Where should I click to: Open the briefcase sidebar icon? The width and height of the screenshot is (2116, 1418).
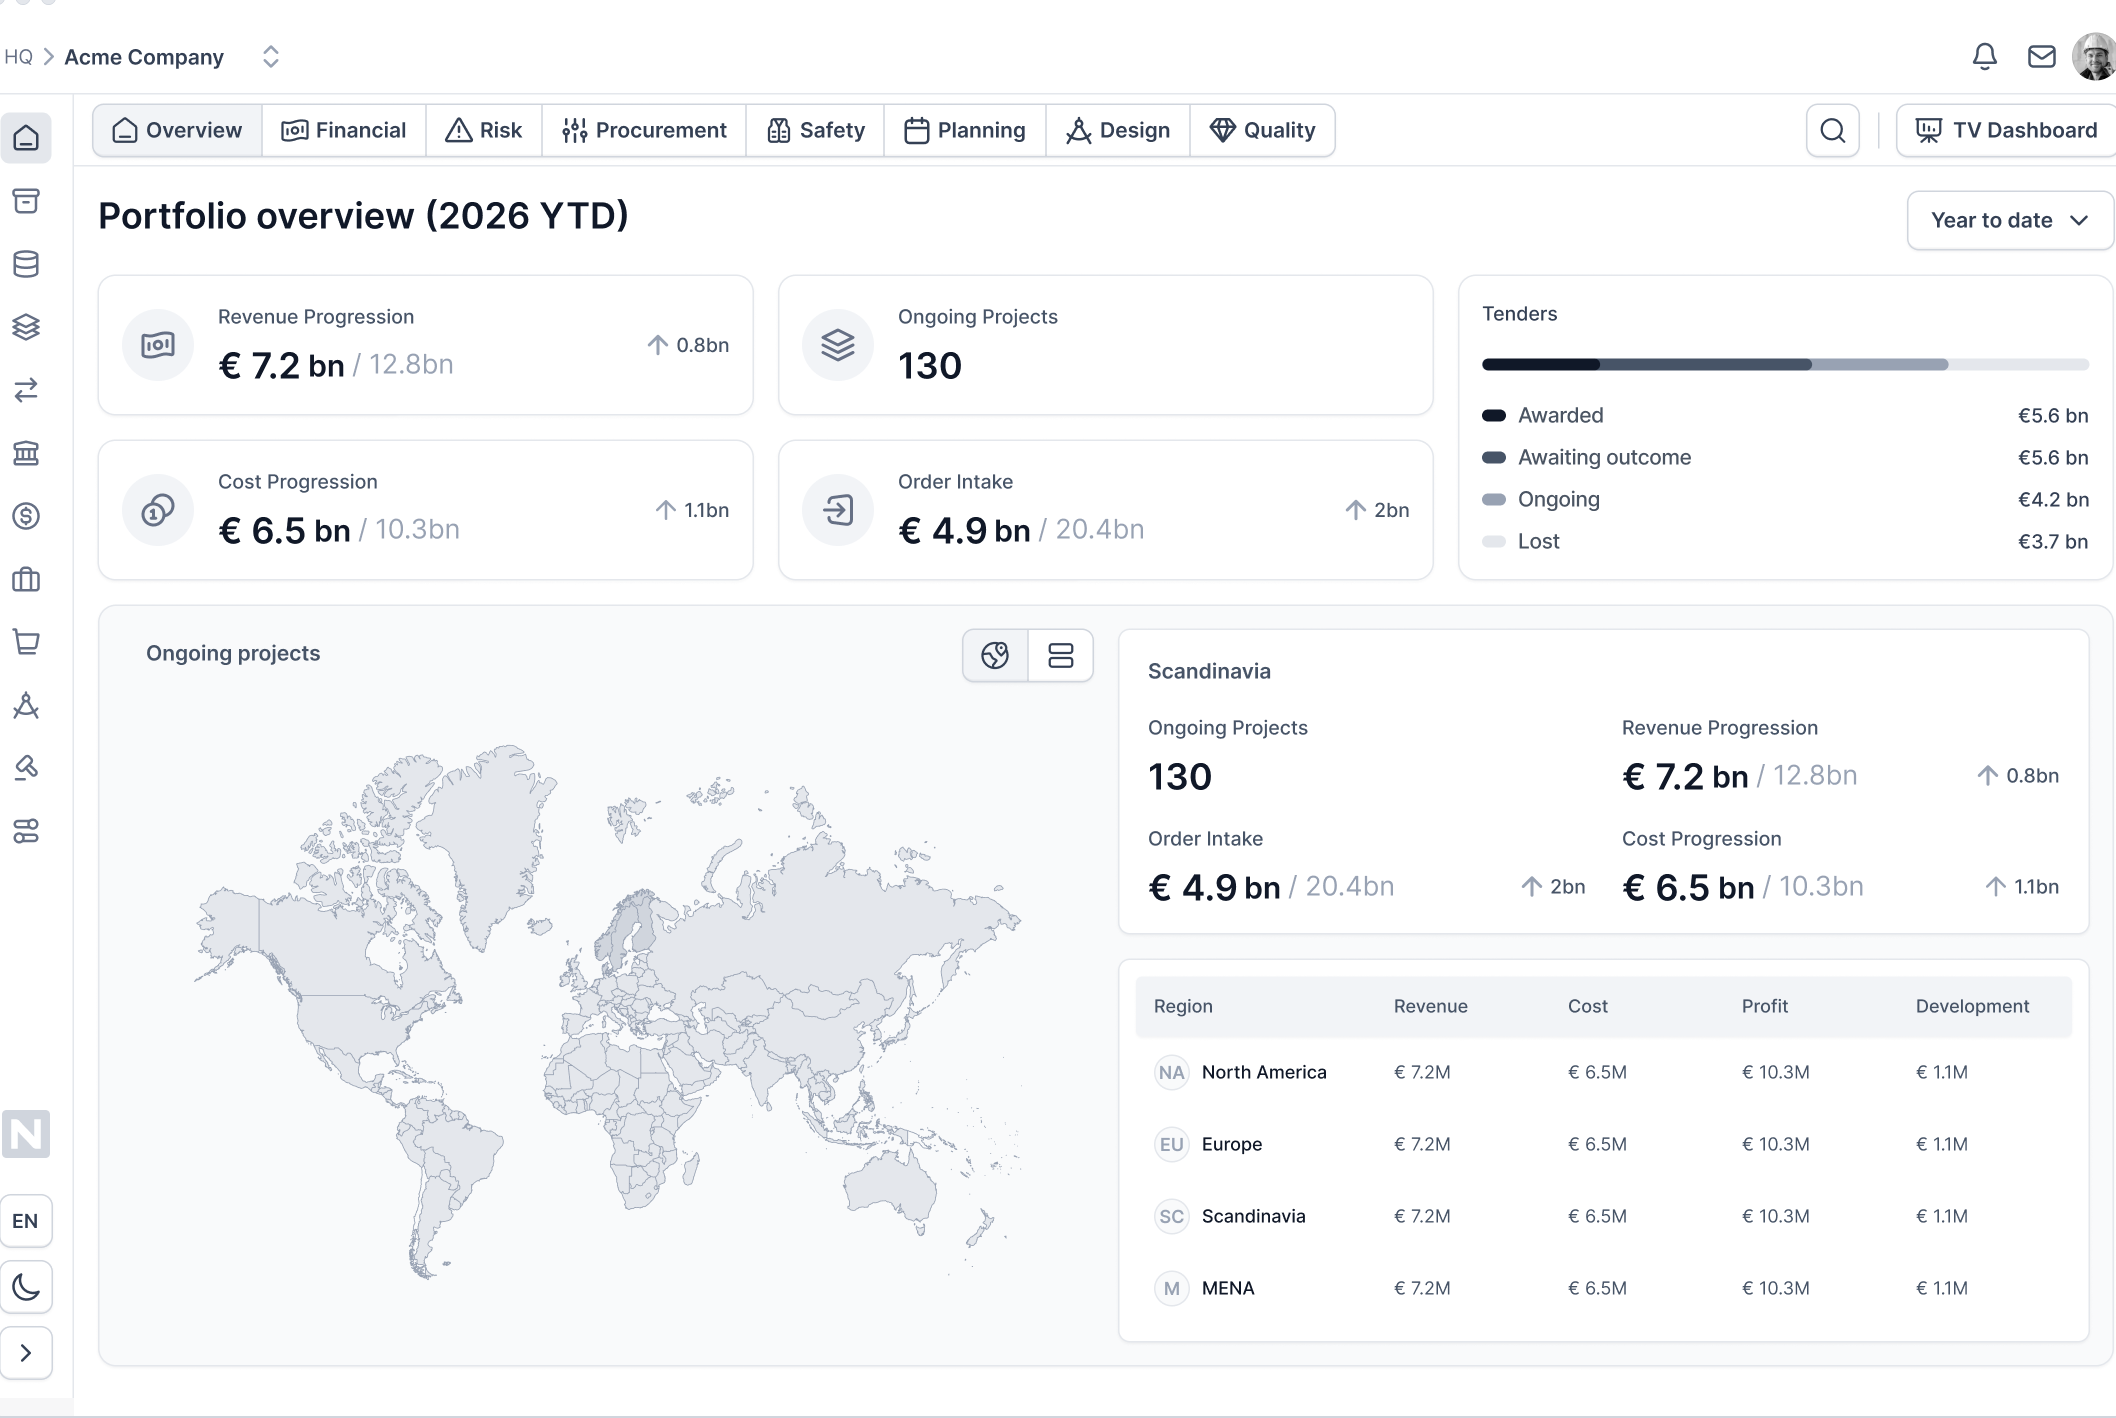(26, 579)
